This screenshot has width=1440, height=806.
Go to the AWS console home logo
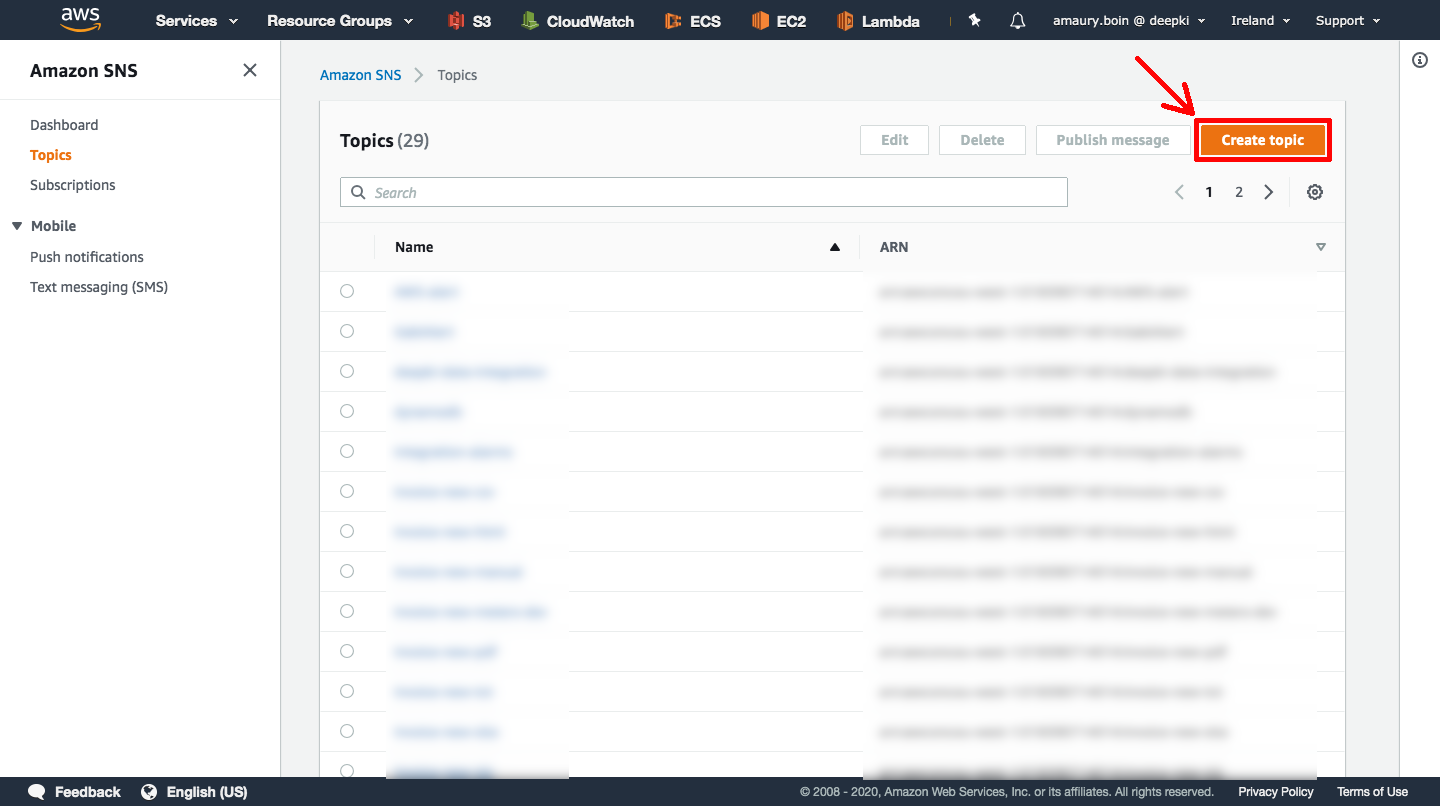(x=80, y=19)
